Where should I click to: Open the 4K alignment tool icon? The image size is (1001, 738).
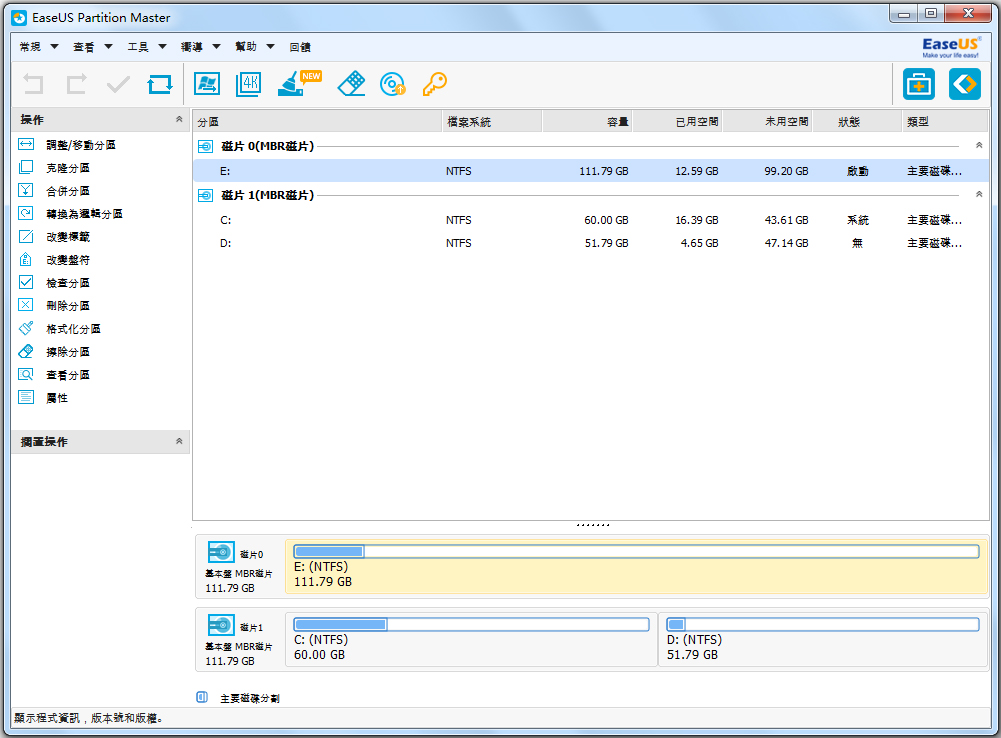pos(248,84)
